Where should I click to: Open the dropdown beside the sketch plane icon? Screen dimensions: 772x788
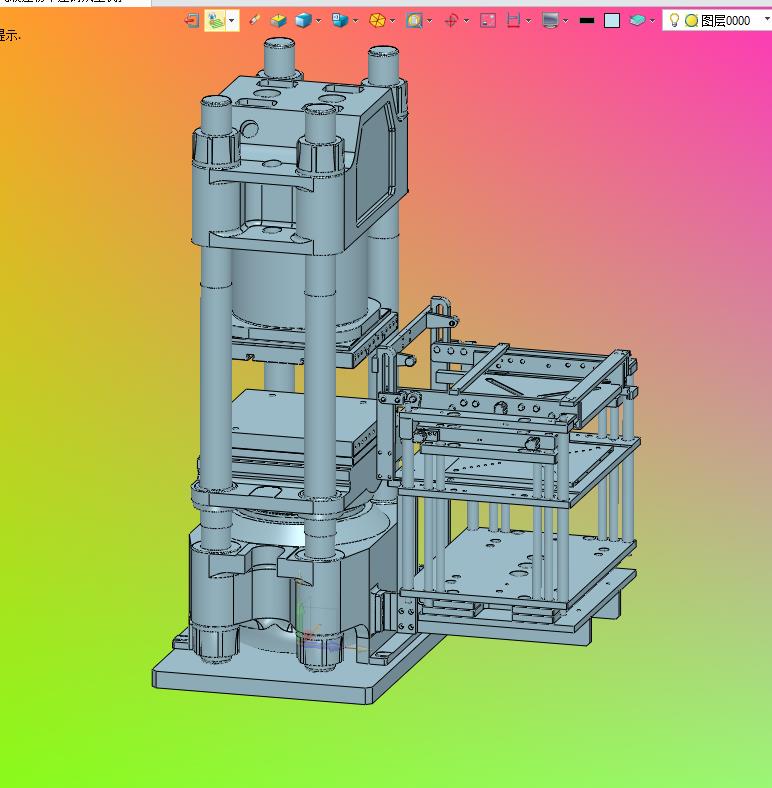point(232,21)
